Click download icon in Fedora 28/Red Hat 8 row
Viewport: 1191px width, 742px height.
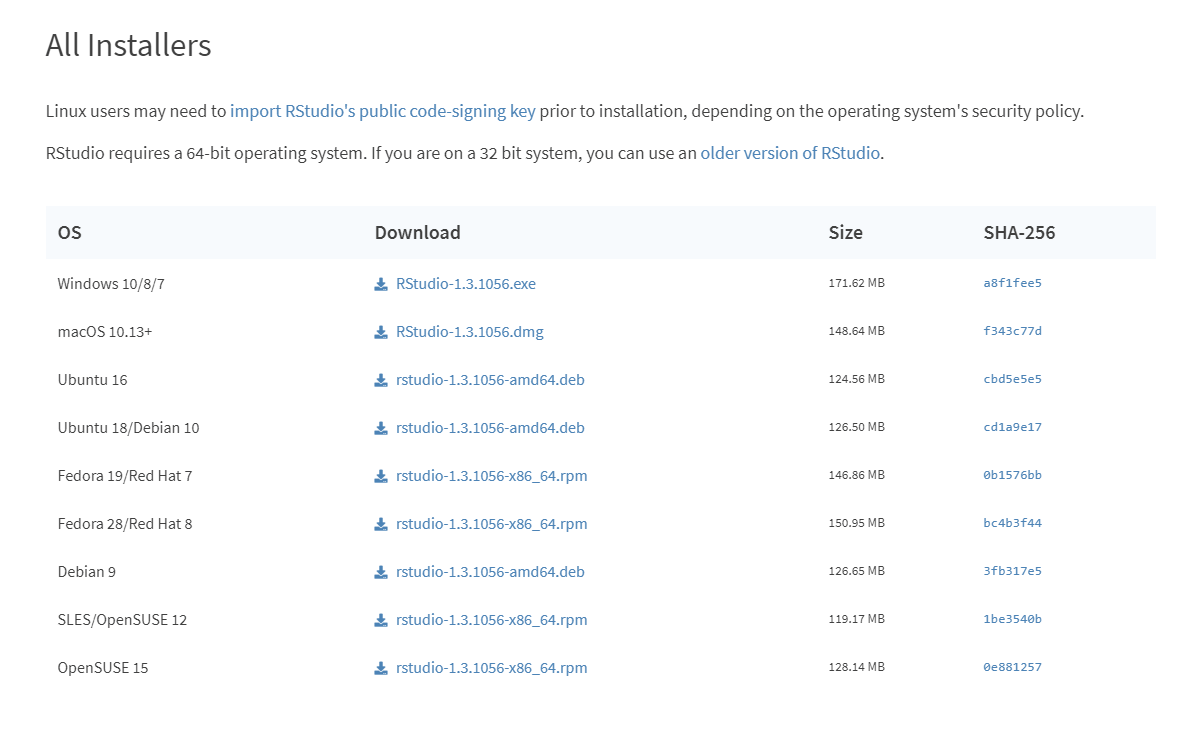coord(381,524)
